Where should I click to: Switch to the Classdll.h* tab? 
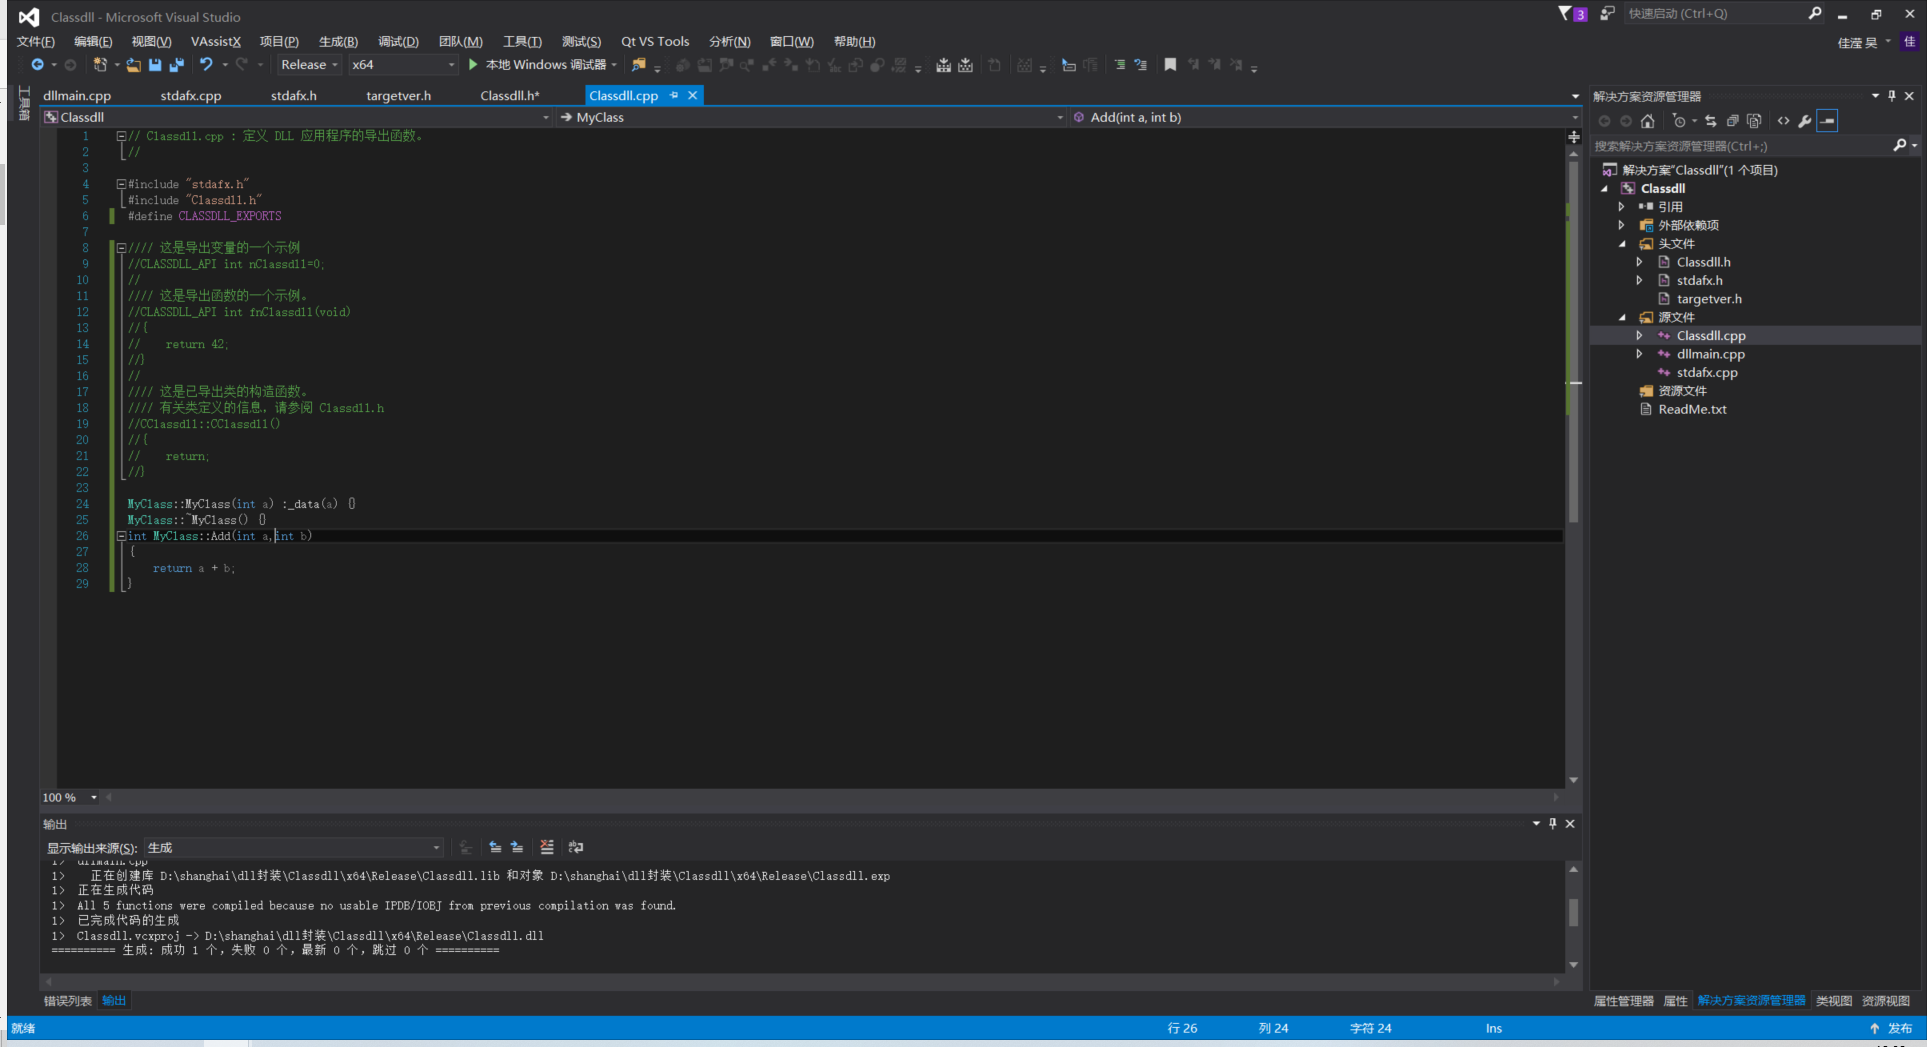click(x=509, y=96)
